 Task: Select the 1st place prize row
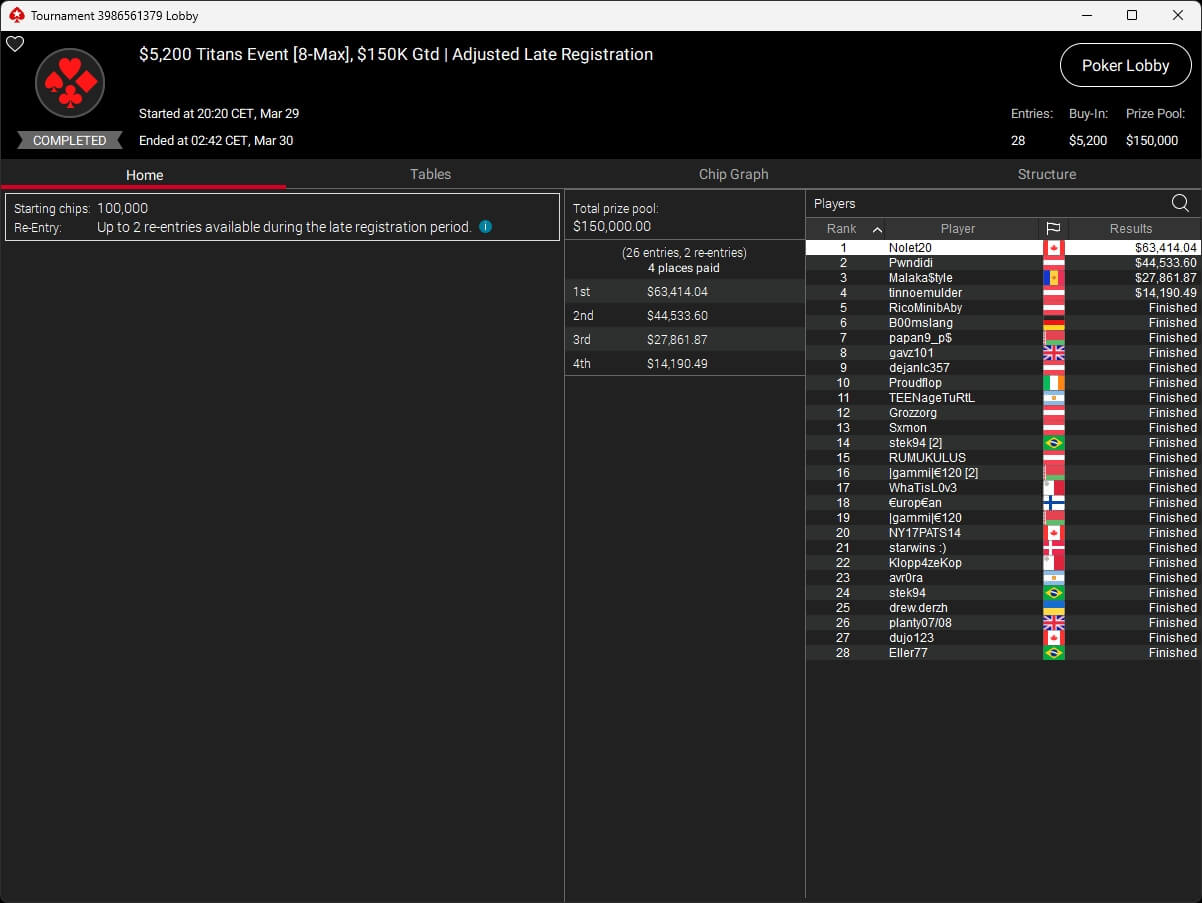[x=684, y=292]
